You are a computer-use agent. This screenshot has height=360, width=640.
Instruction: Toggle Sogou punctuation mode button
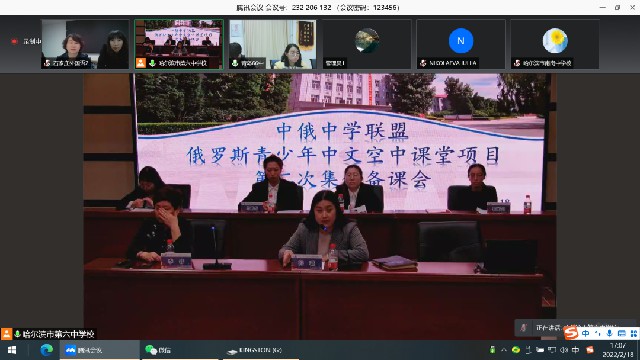pos(598,333)
